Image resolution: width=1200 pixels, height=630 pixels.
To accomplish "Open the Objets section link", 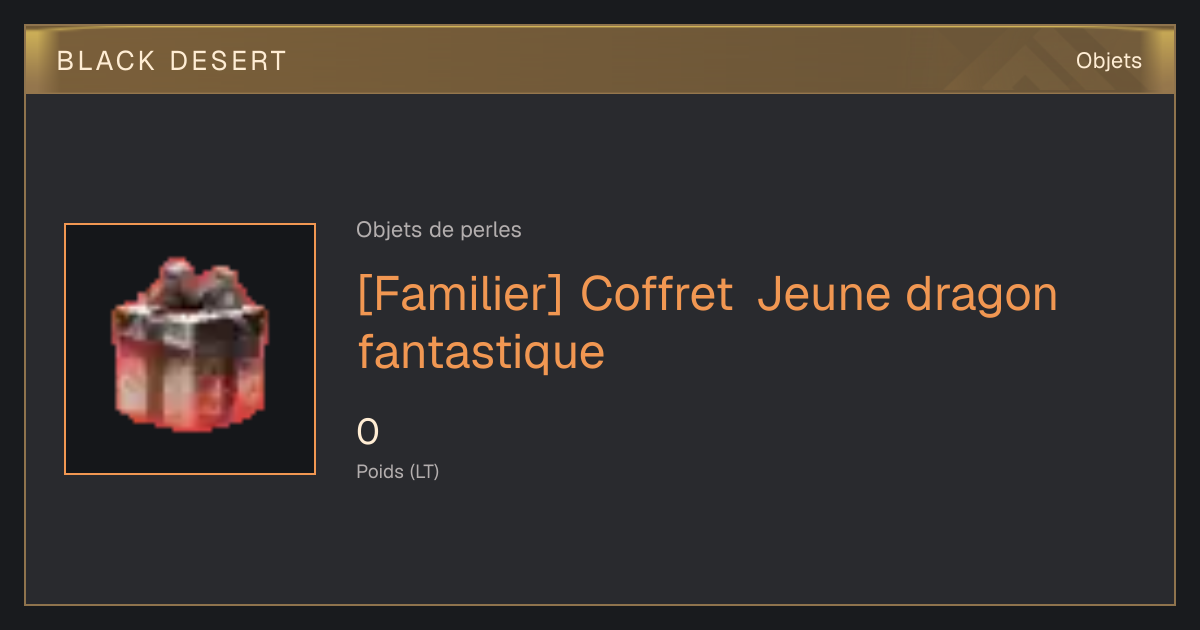I will point(1109,61).
